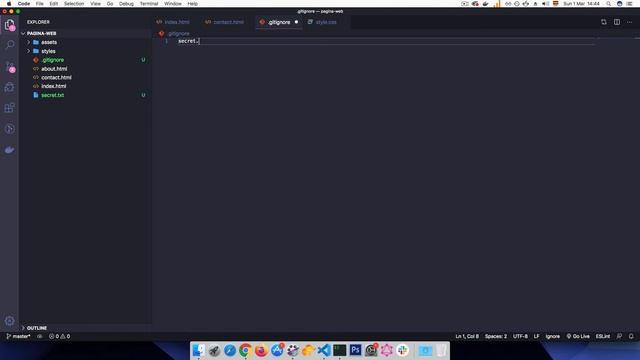640x360 pixels.
Task: Change end of line sequence via LF
Action: [536, 336]
